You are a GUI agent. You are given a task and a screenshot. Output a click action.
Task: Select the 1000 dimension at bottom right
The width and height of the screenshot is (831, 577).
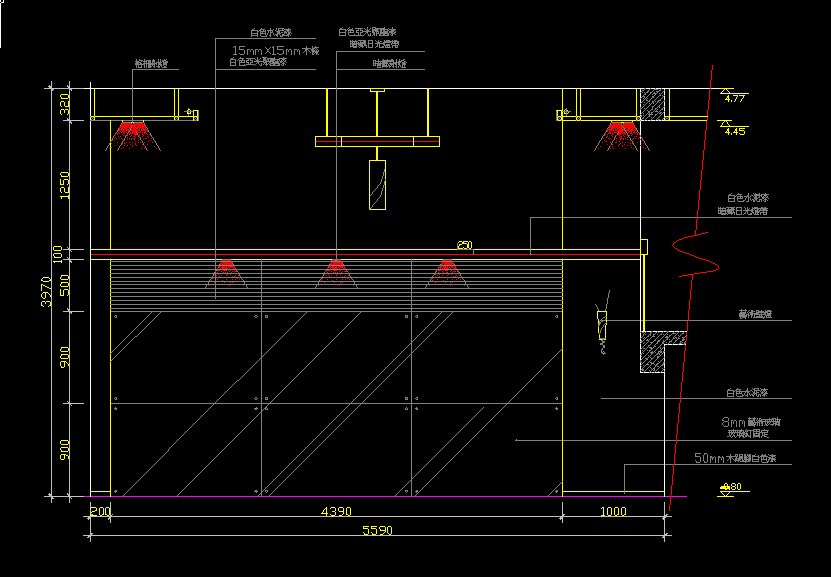[x=613, y=512]
